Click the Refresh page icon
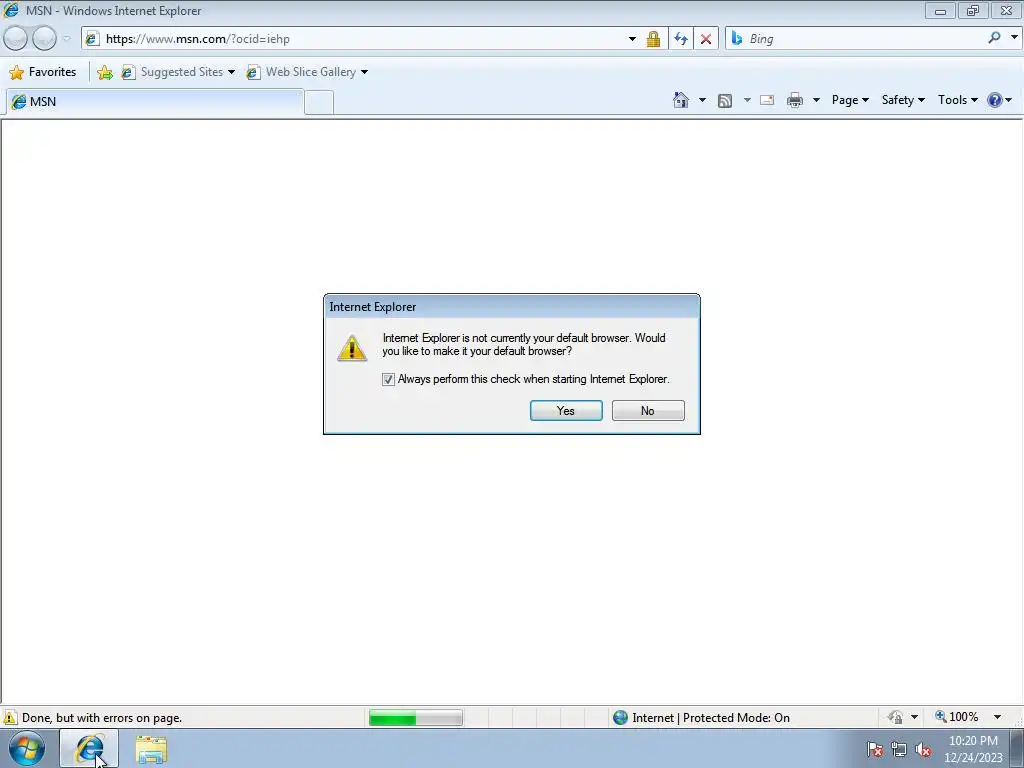1024x768 pixels. [x=680, y=39]
